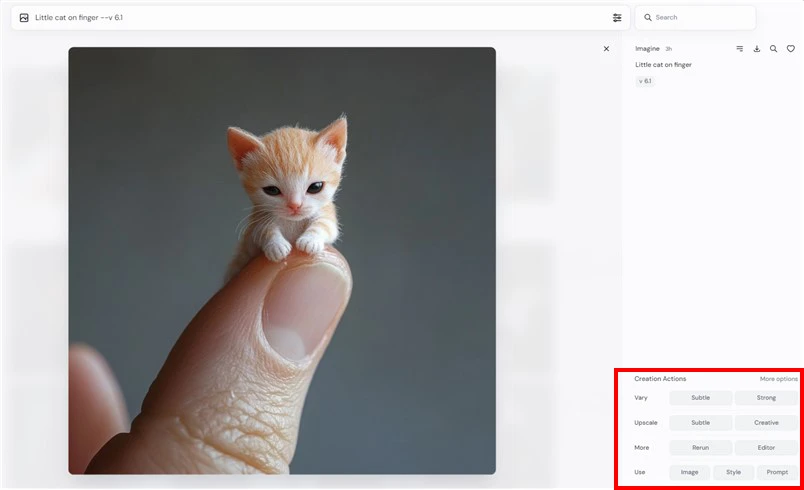Viewport: 804px width, 490px height.
Task: Click the image icon in prompt bar
Action: click(24, 17)
